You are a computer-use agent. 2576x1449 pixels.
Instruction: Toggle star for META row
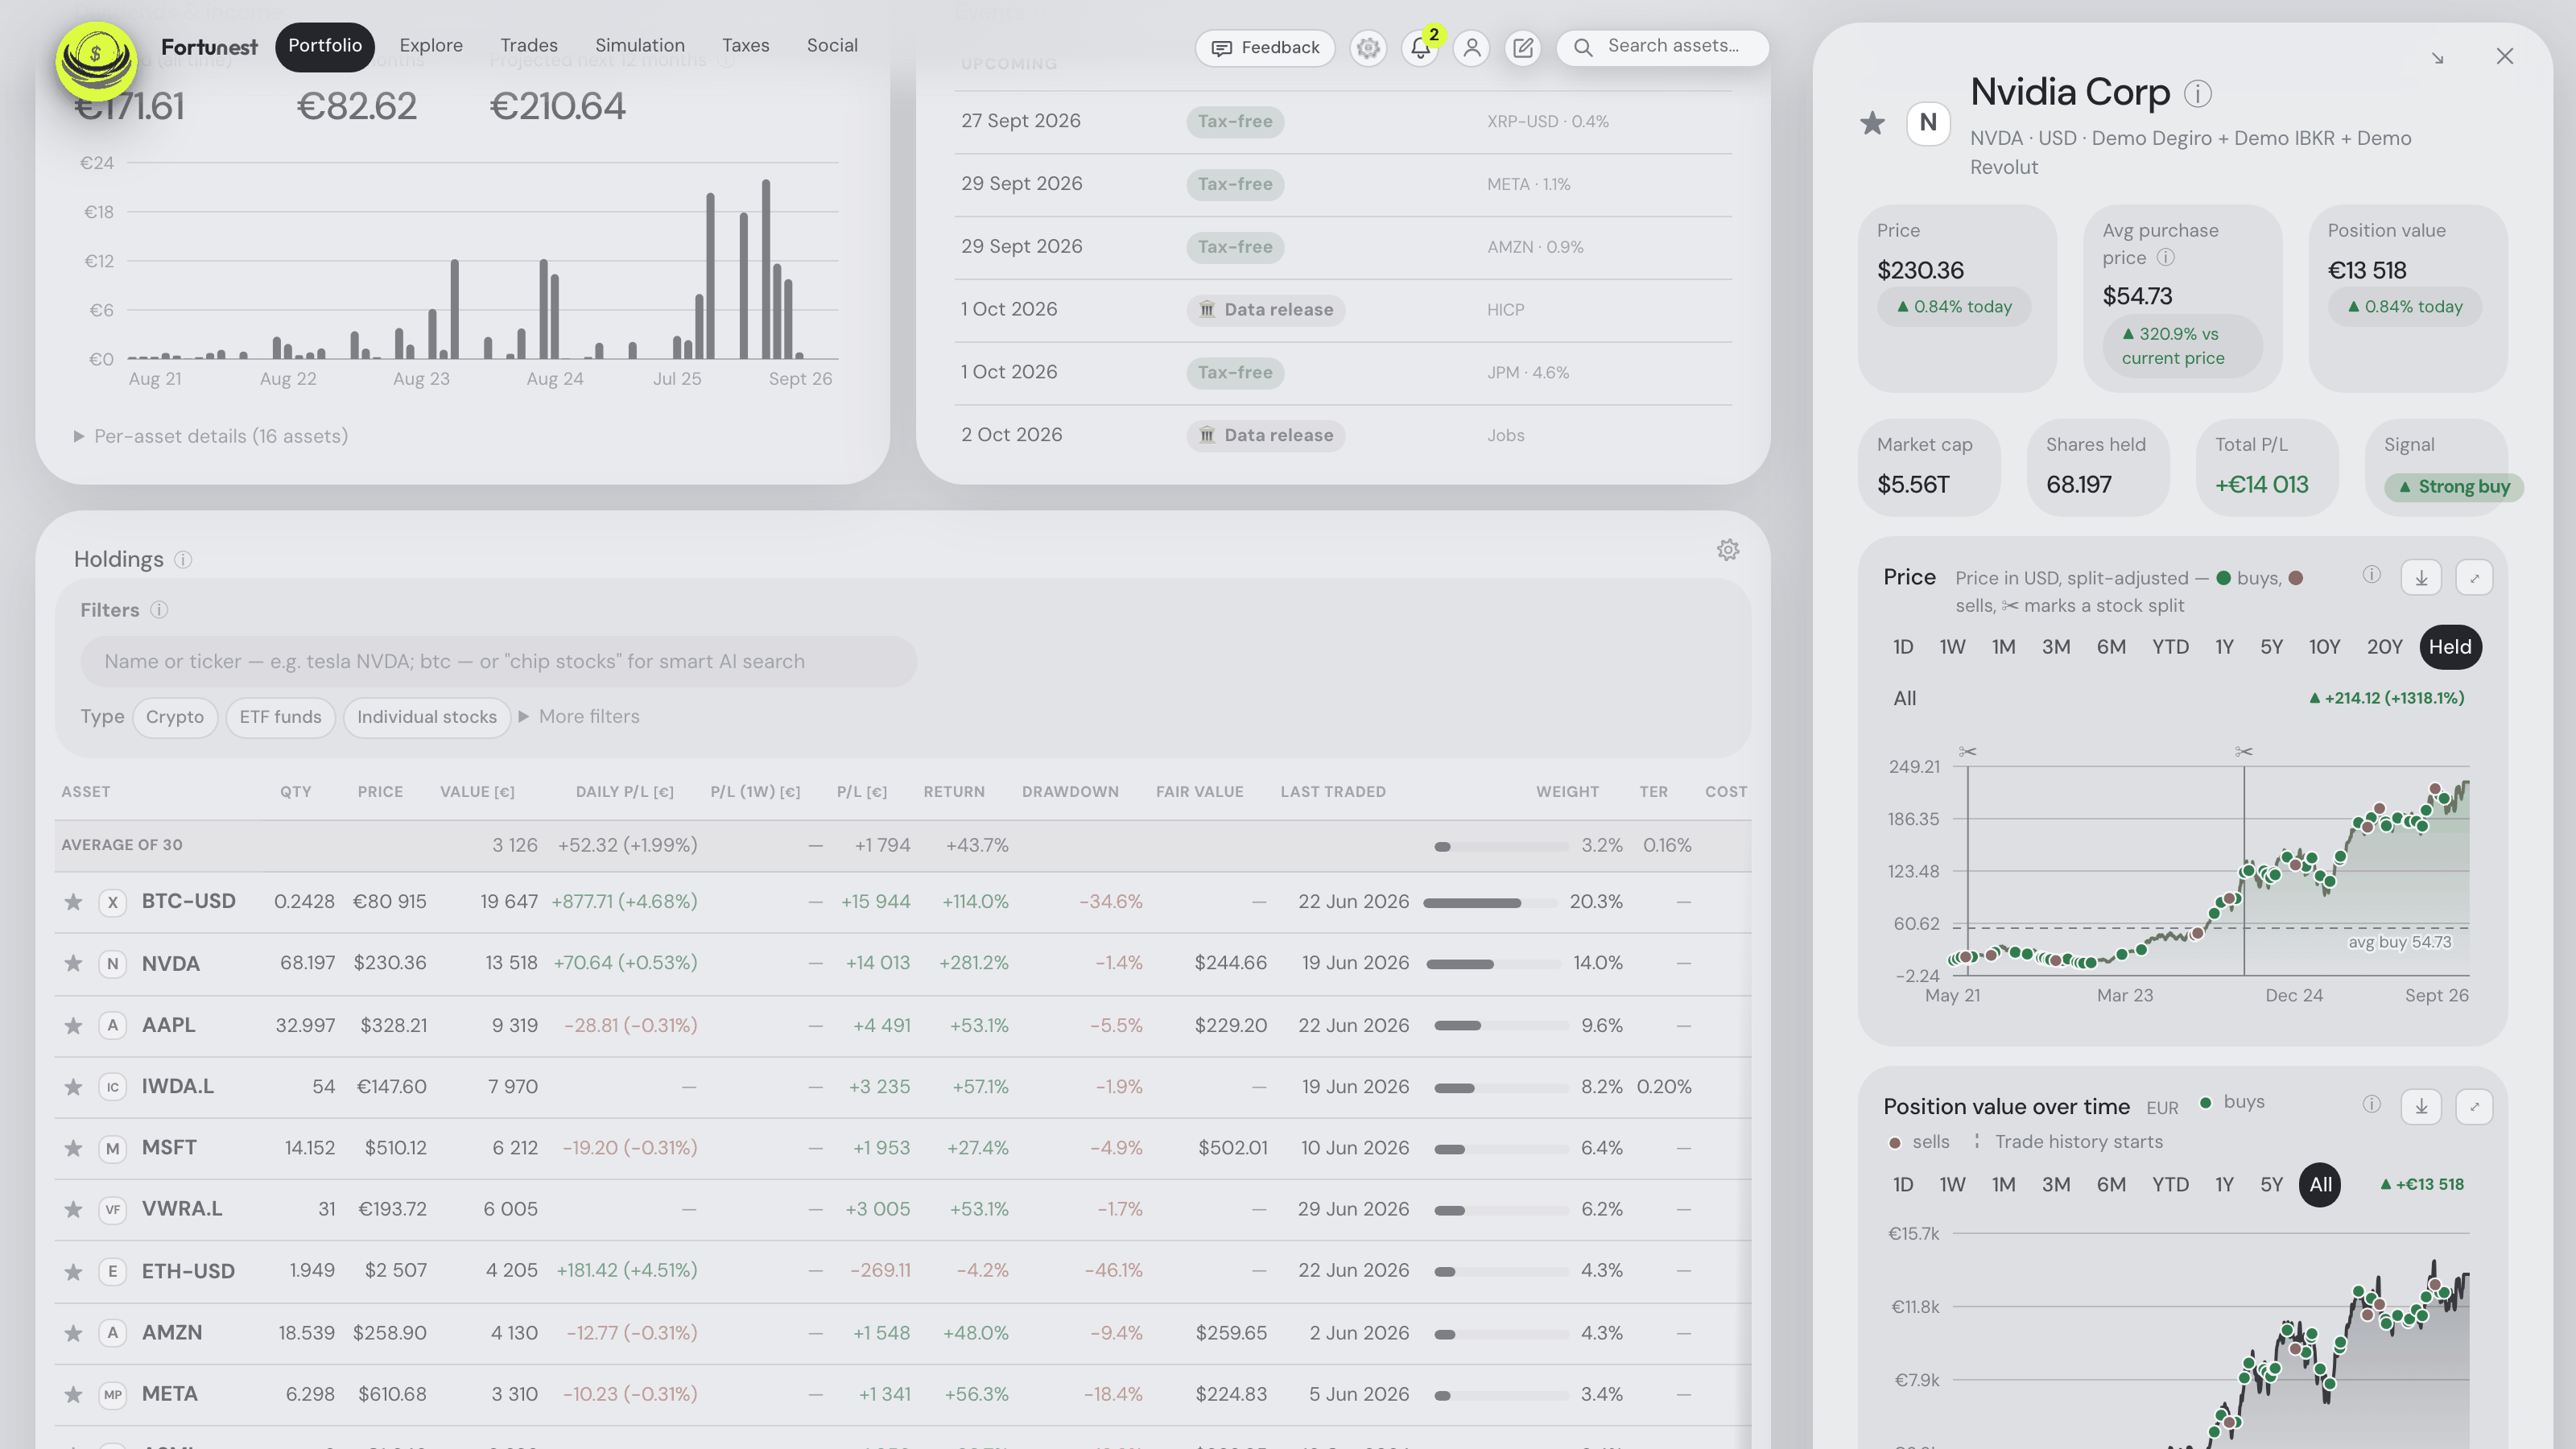point(73,1395)
